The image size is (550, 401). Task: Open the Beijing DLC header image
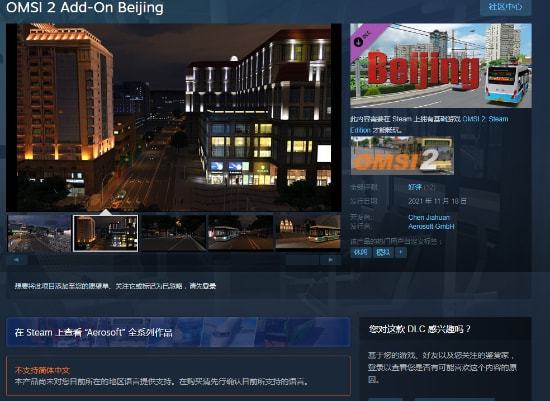pos(441,66)
